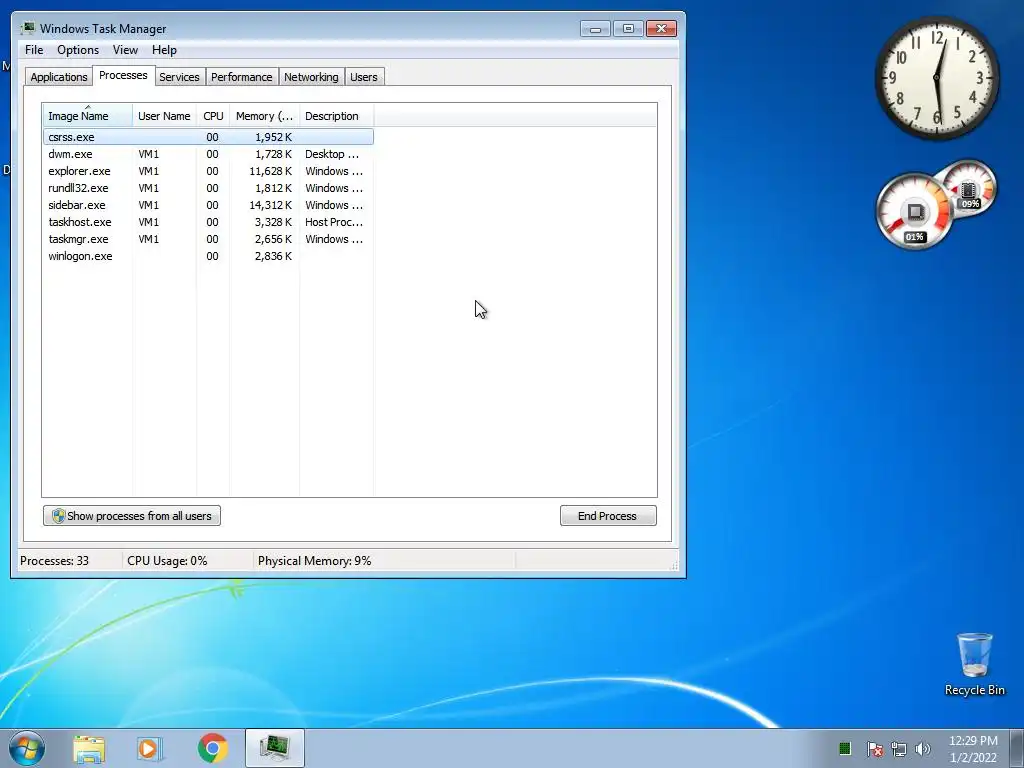Click Show processes from all users

[132, 516]
